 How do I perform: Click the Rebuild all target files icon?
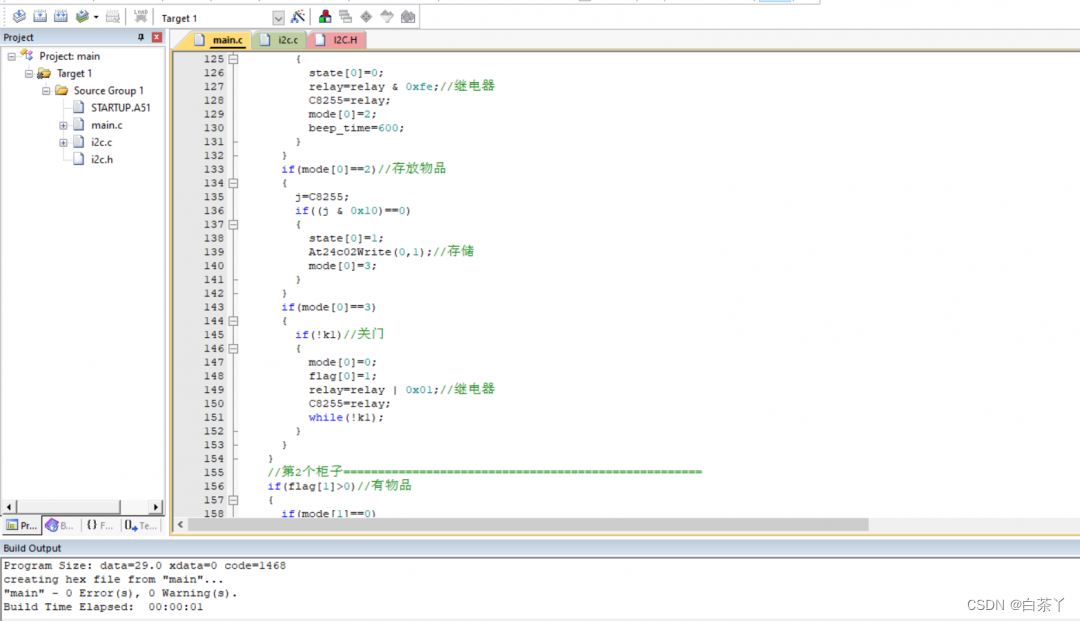[x=61, y=17]
